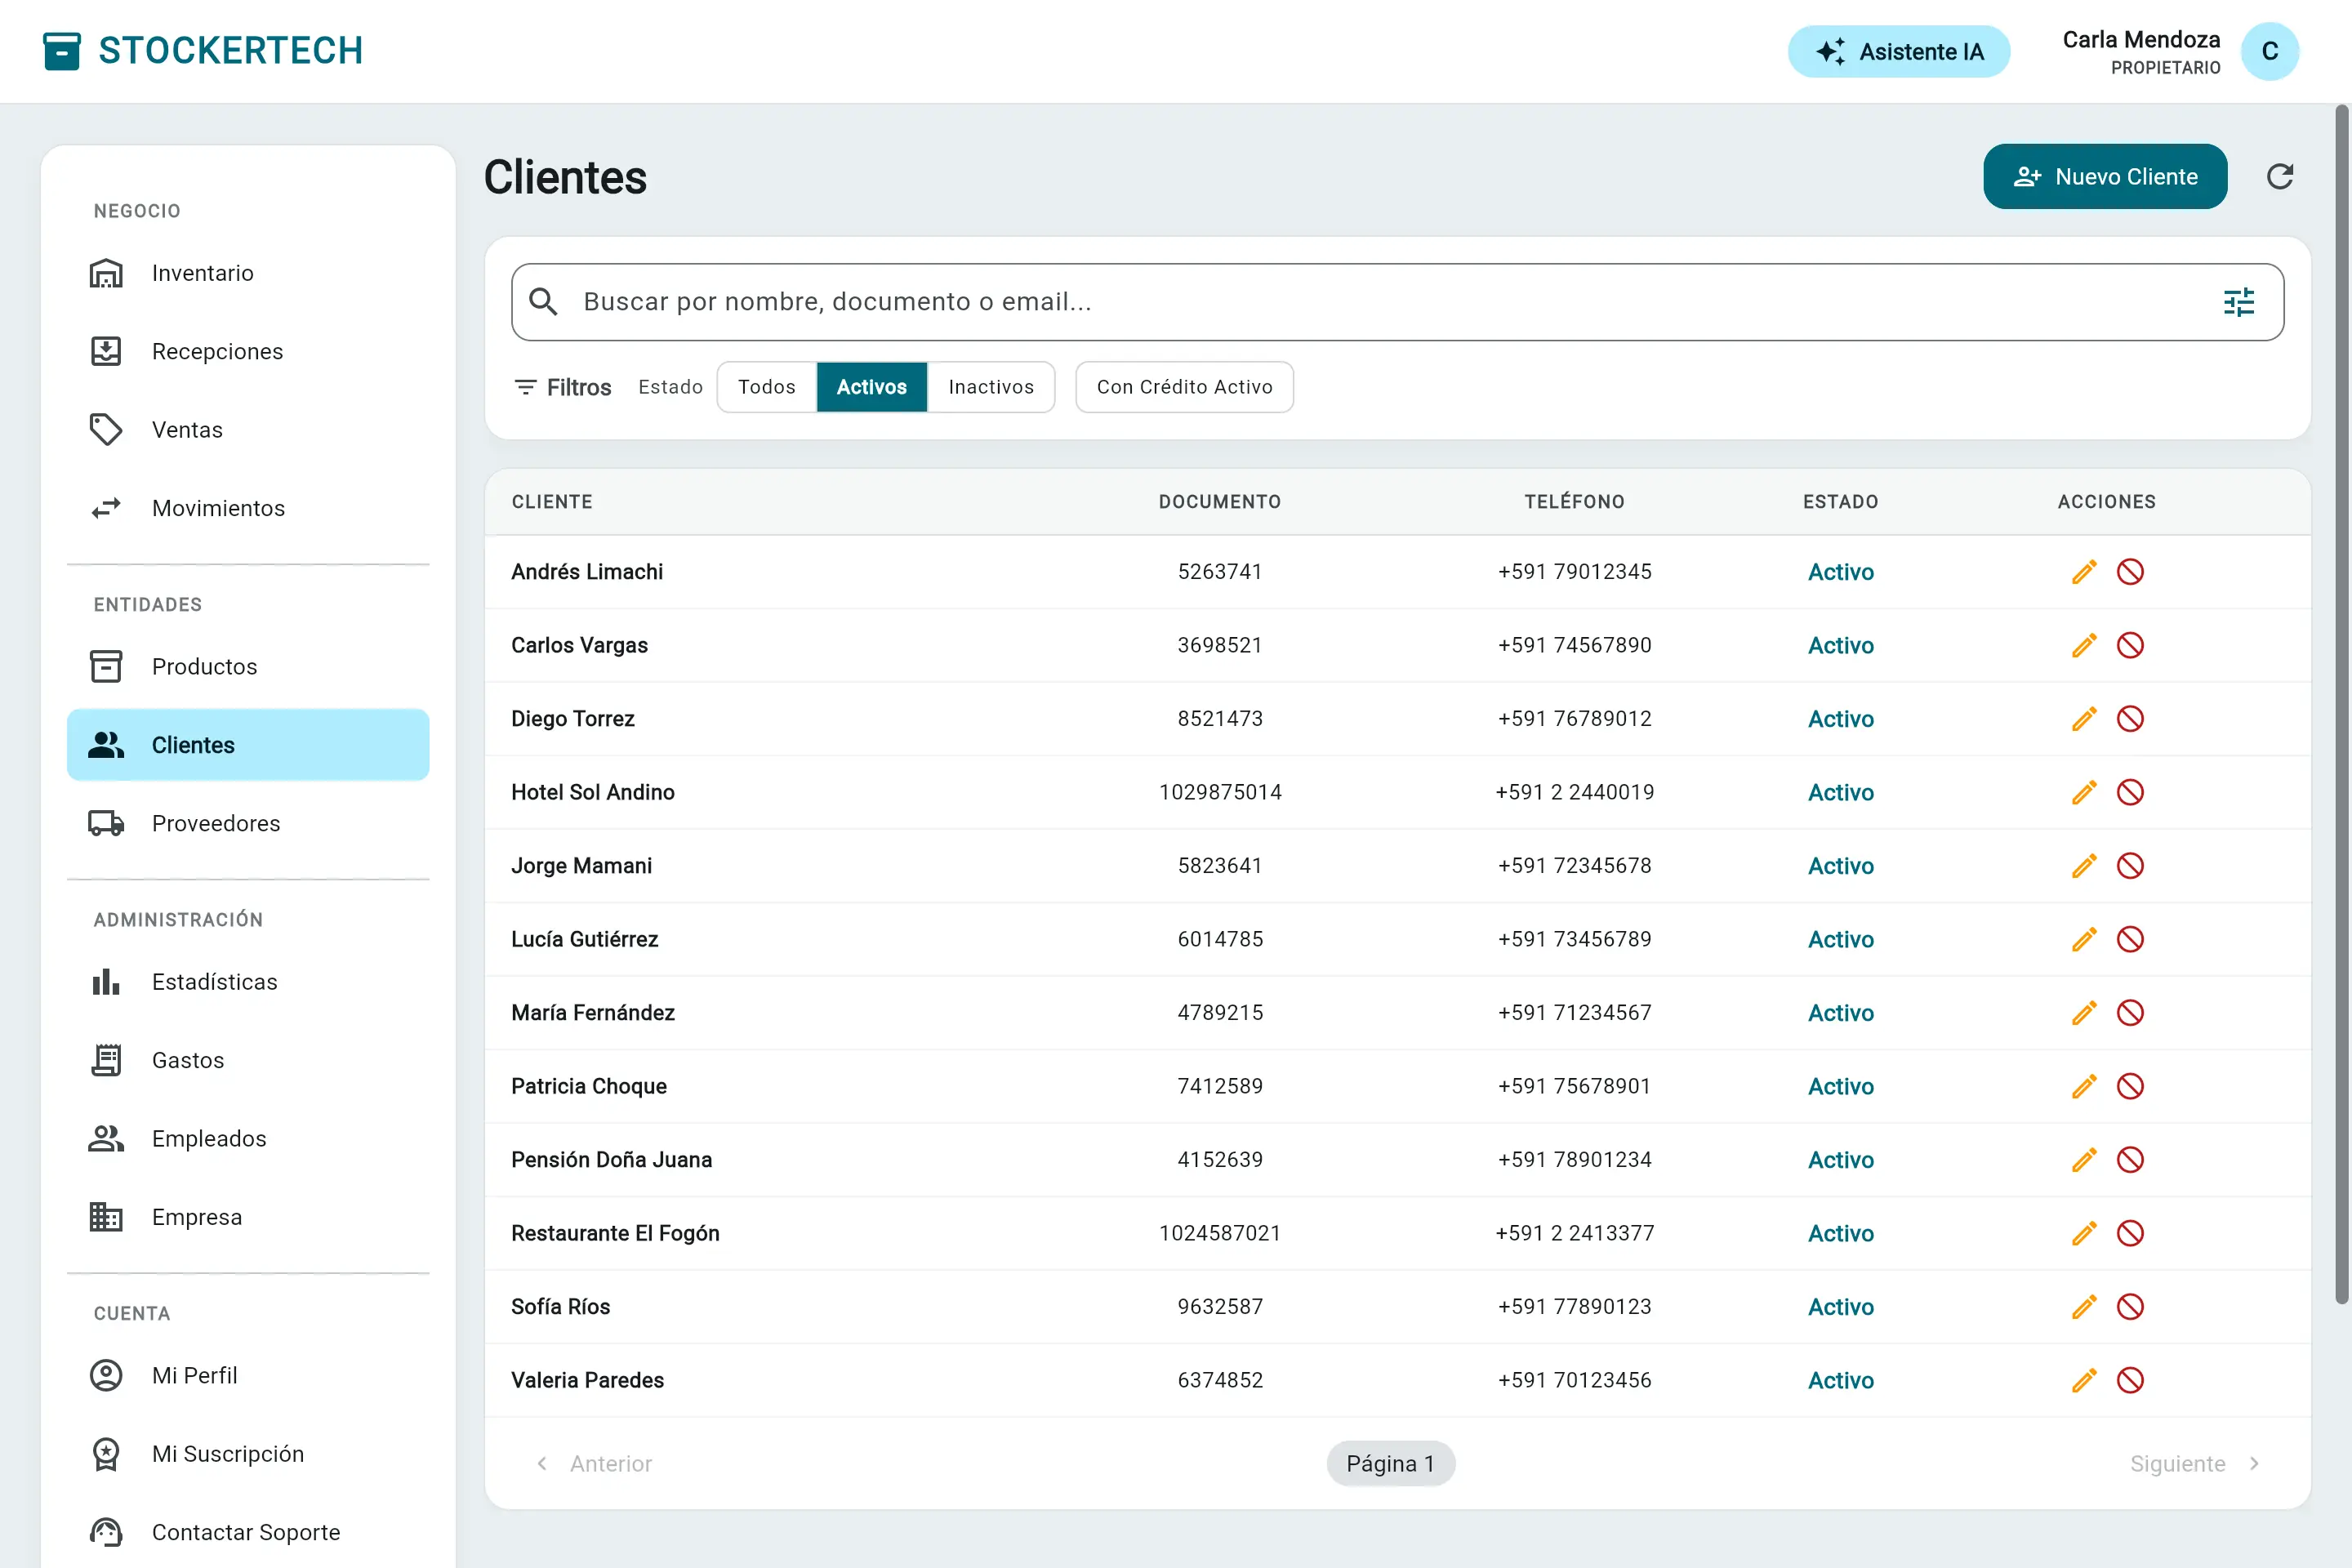
Task: Edit client María Fernández
Action: pos(2084,1013)
